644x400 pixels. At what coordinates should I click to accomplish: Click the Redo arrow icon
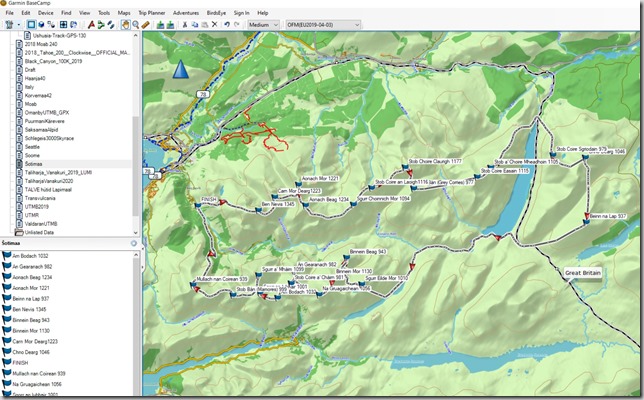pyautogui.click(x=237, y=25)
